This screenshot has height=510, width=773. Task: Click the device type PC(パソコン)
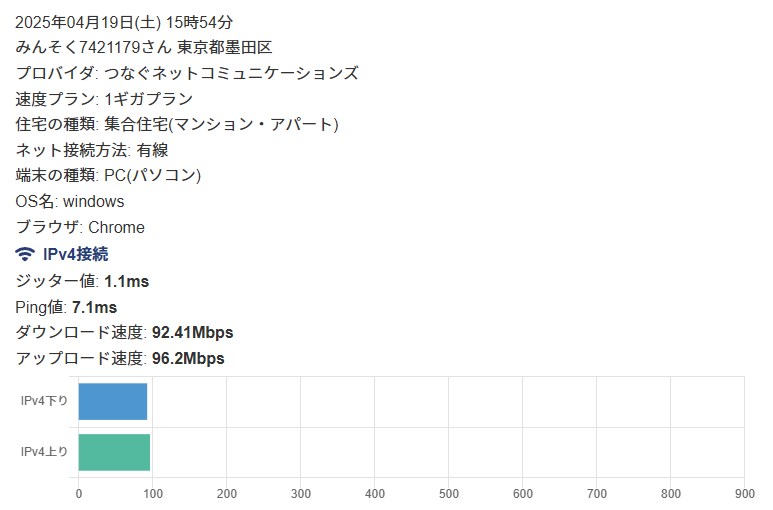152,176
